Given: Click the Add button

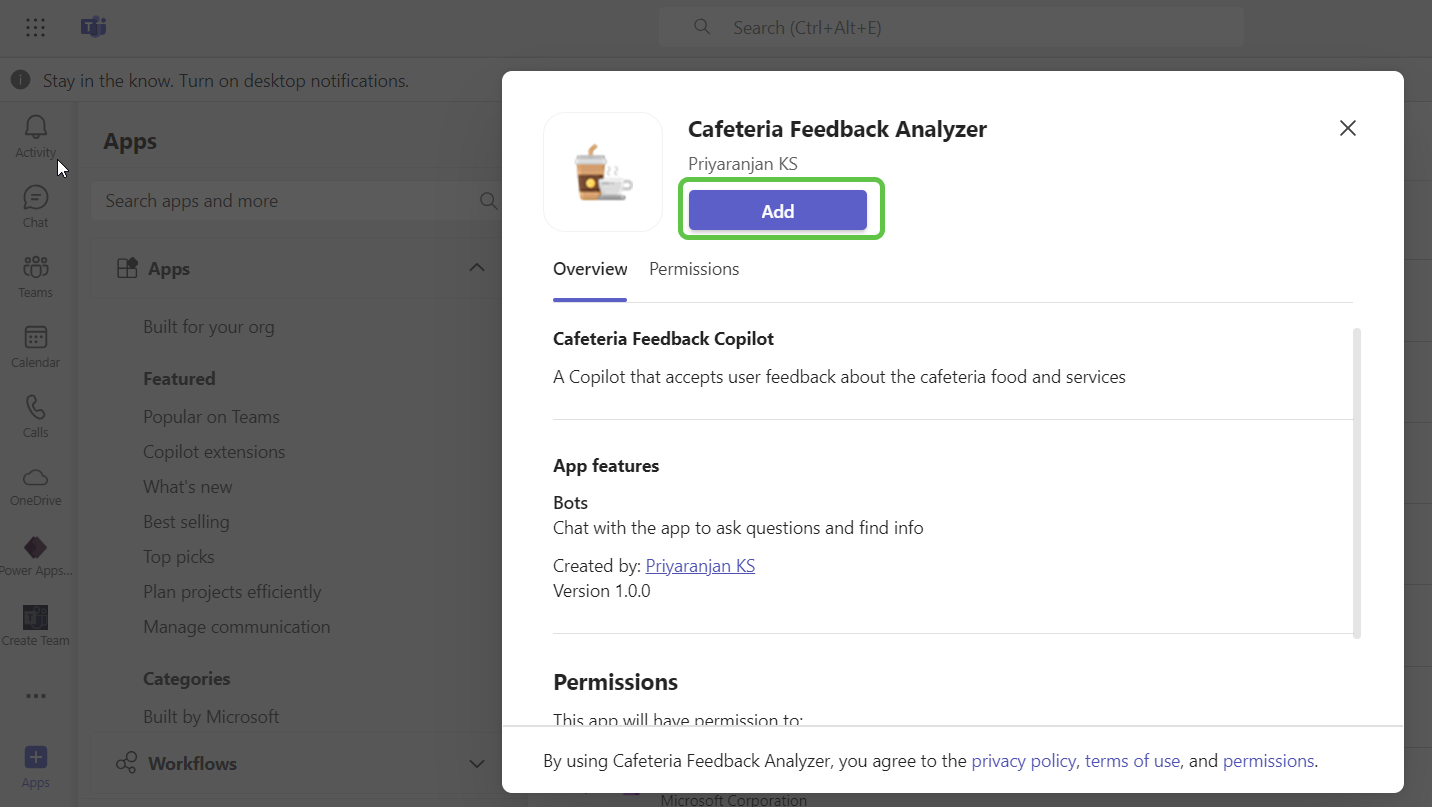Looking at the screenshot, I should tap(777, 211).
